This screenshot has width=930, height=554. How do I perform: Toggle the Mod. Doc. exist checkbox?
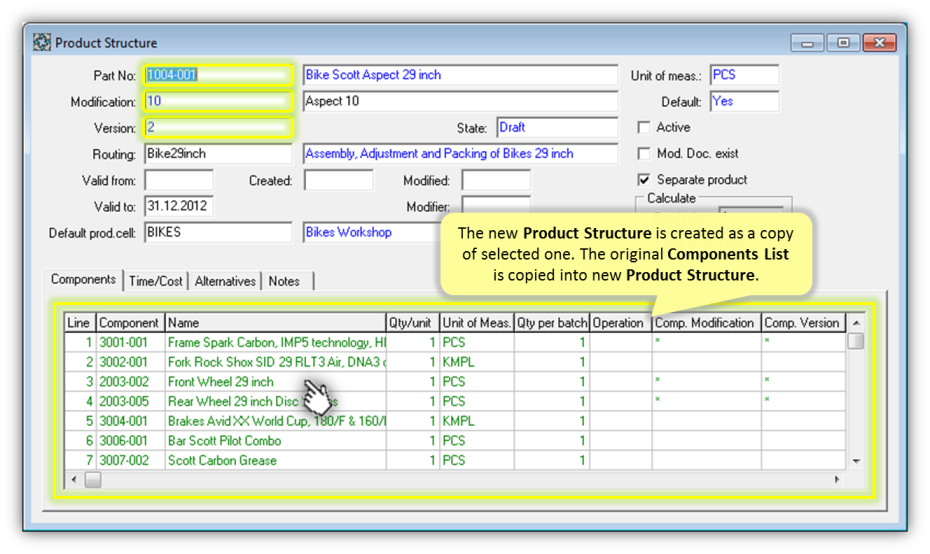tap(644, 154)
